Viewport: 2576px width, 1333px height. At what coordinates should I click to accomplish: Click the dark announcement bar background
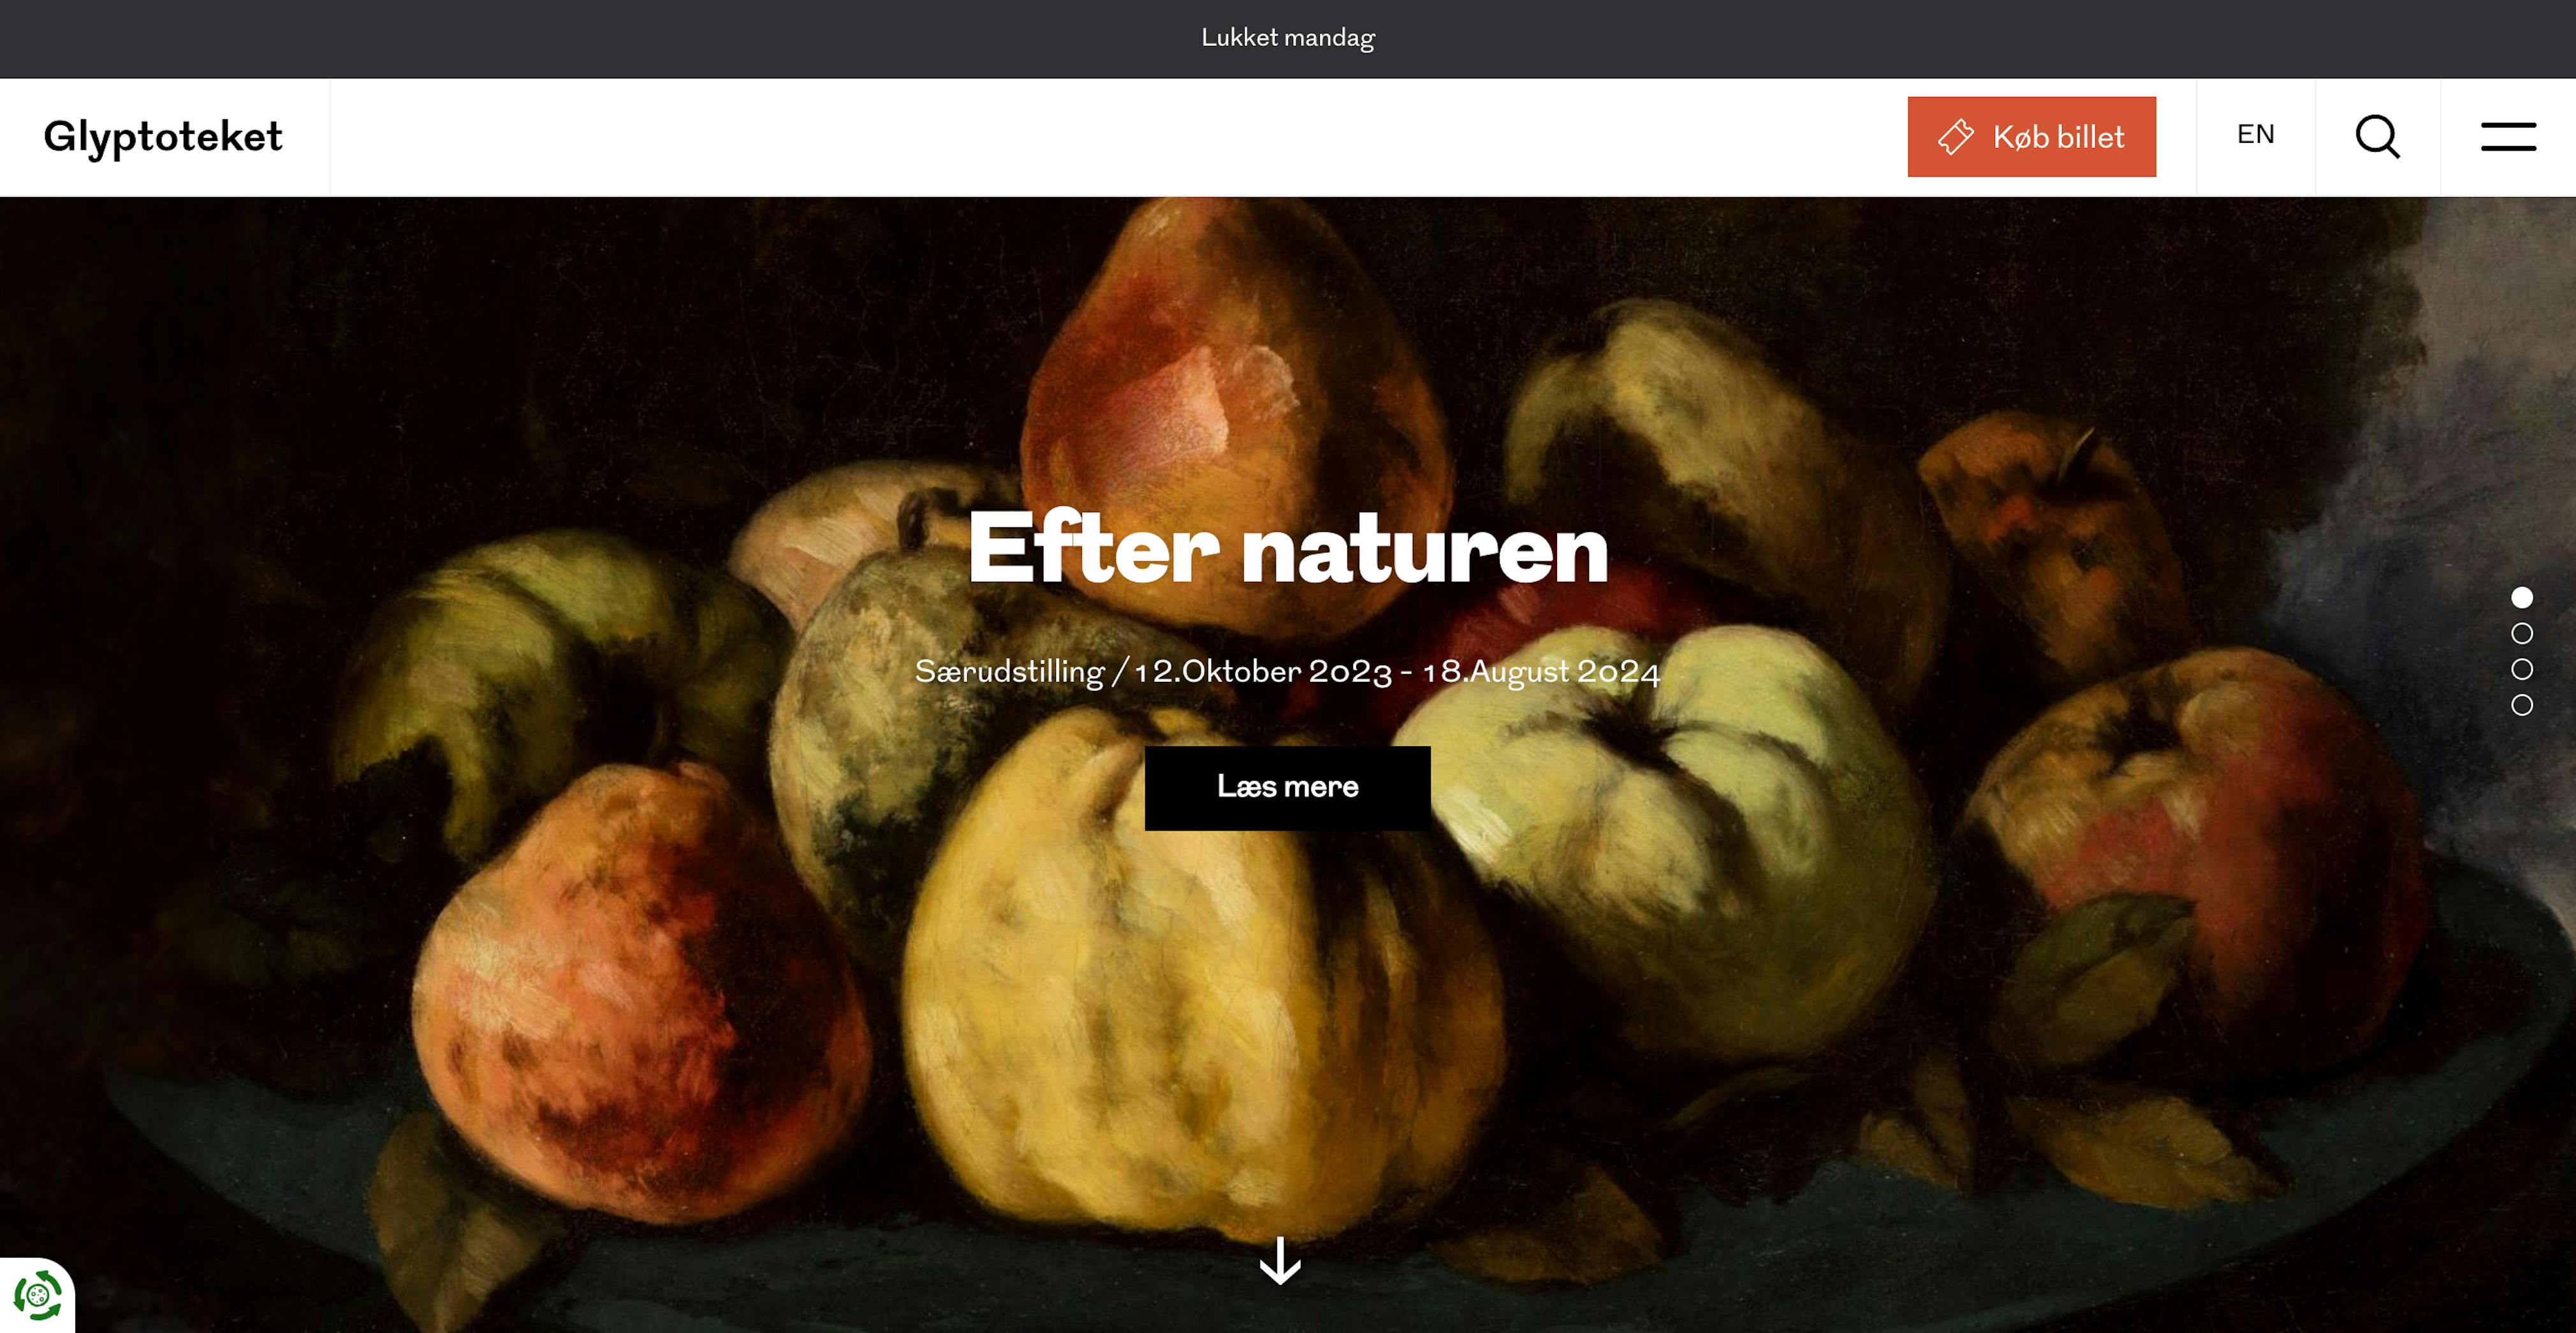600,38
